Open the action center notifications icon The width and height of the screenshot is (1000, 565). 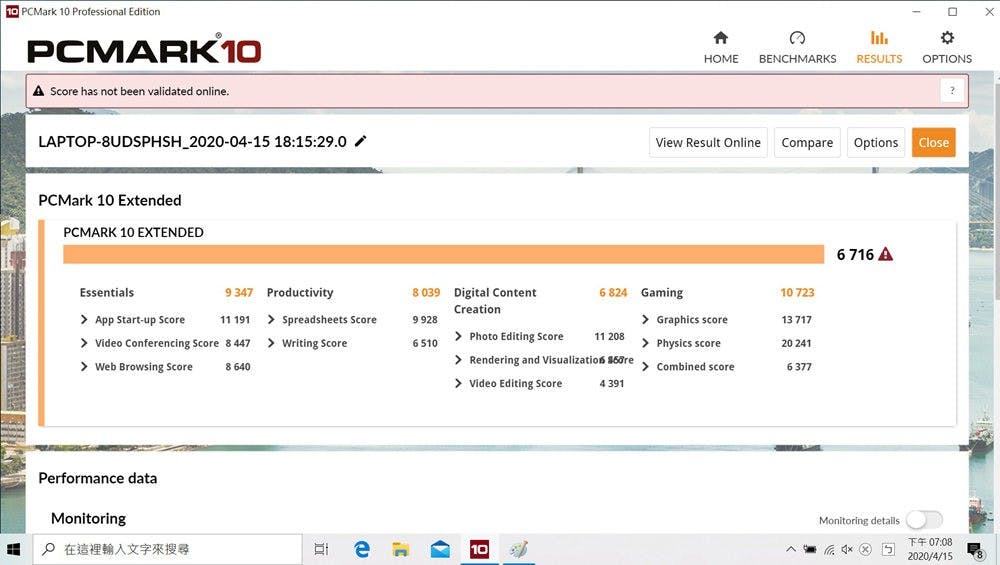click(974, 550)
